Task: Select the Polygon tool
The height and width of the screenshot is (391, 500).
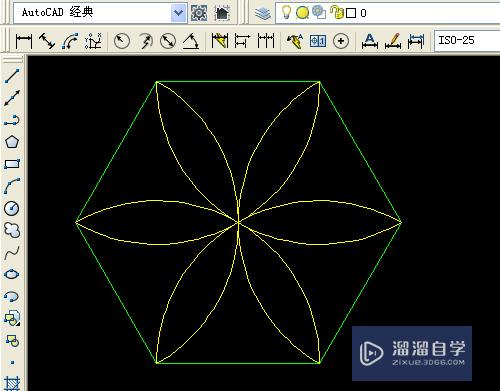Action: tap(12, 142)
